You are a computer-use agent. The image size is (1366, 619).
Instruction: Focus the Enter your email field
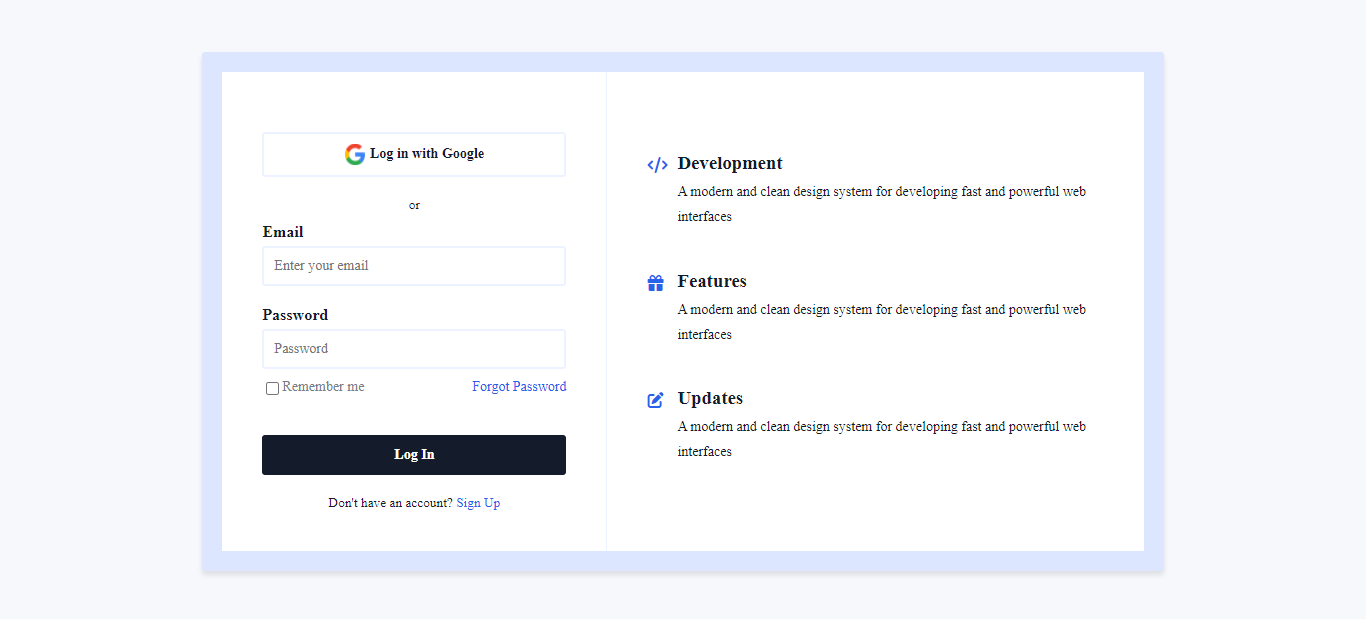414,266
